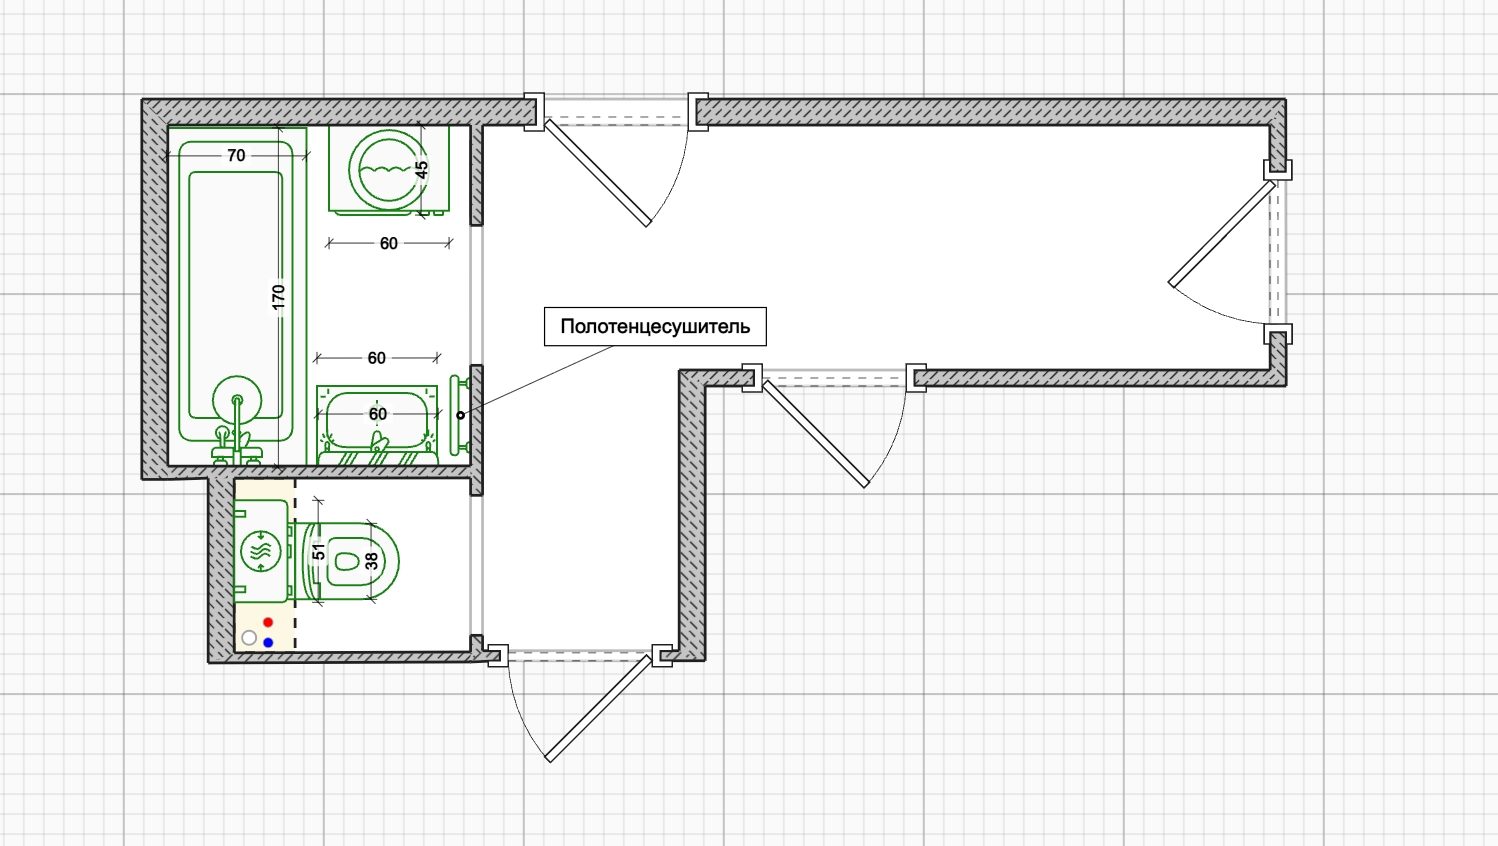Select the toilet bowl symbol
The image size is (1498, 846).
(348, 561)
